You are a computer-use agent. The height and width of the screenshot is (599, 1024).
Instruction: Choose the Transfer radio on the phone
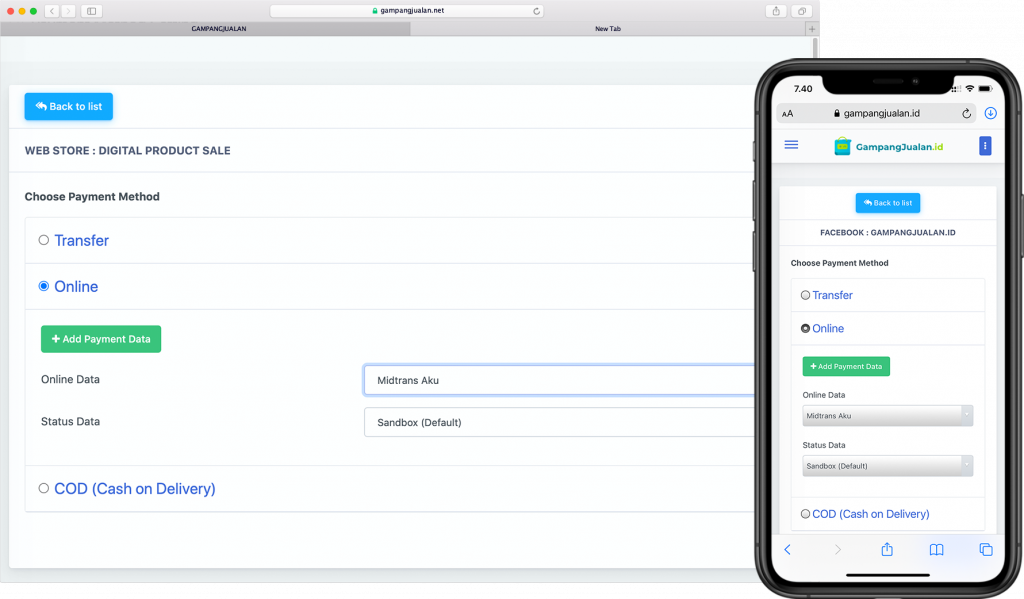(806, 295)
